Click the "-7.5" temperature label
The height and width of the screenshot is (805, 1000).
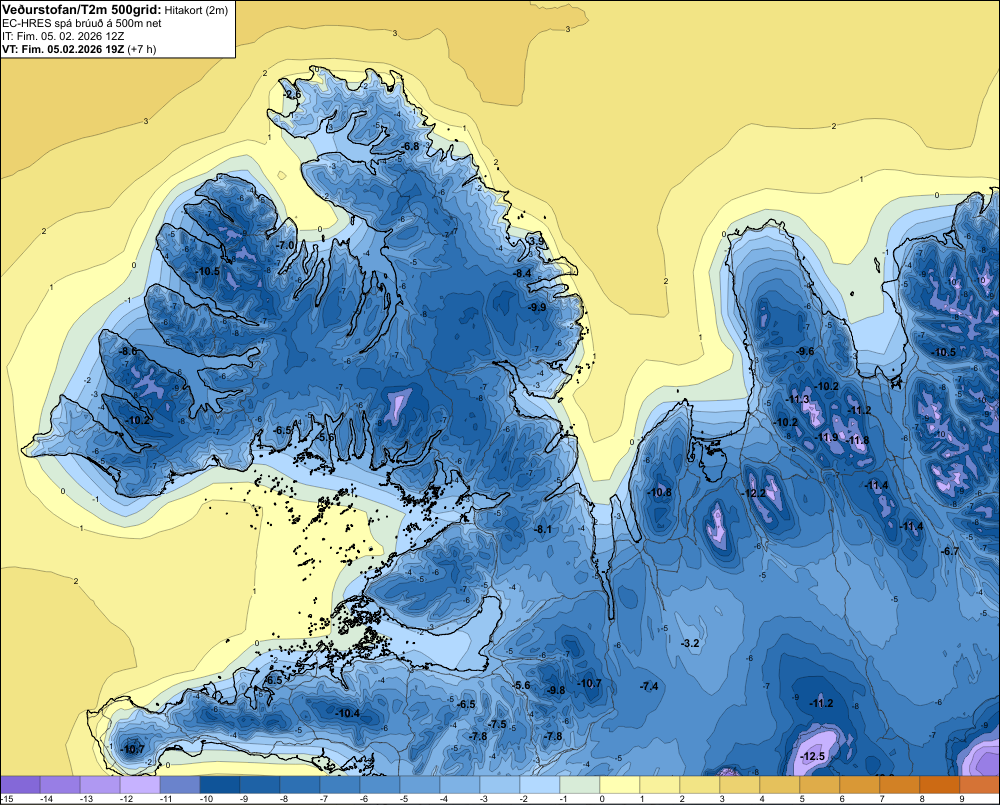tap(497, 724)
